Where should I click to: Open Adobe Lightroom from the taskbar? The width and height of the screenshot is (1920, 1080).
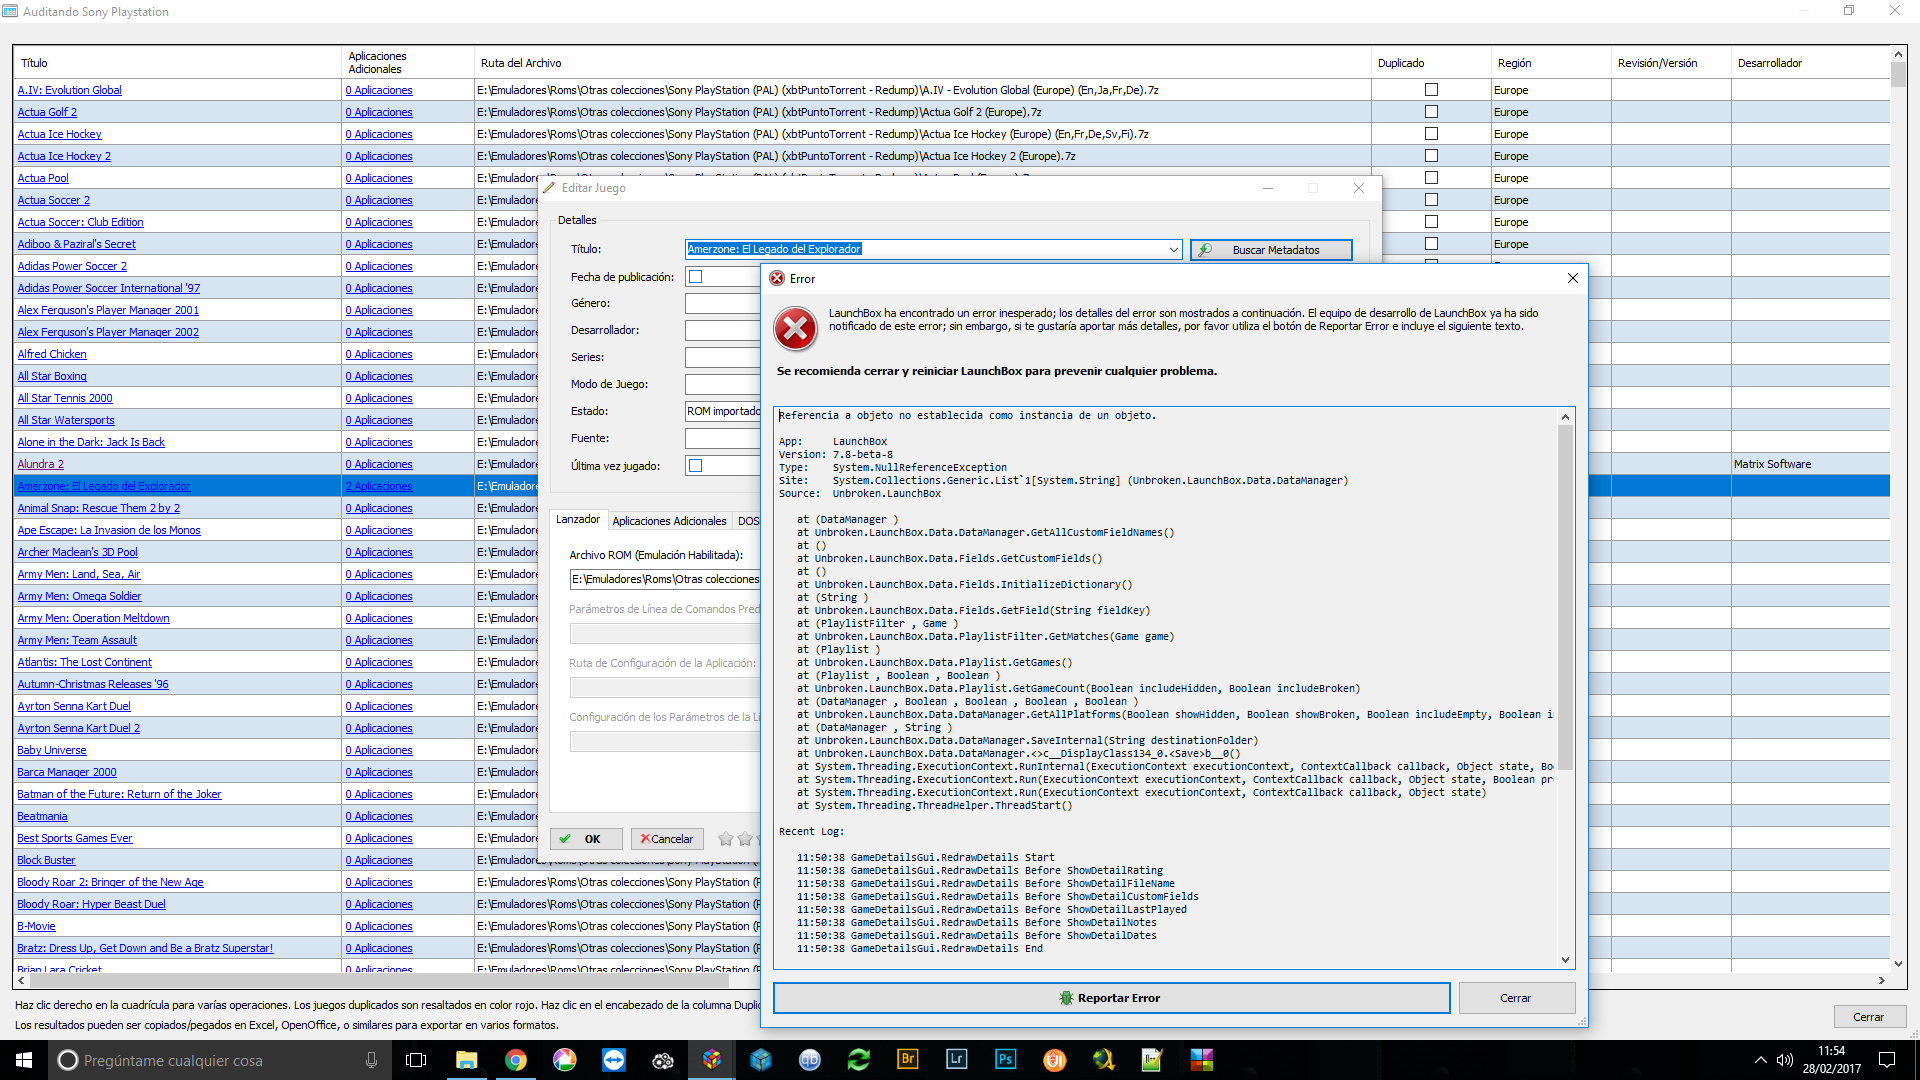957,1060
